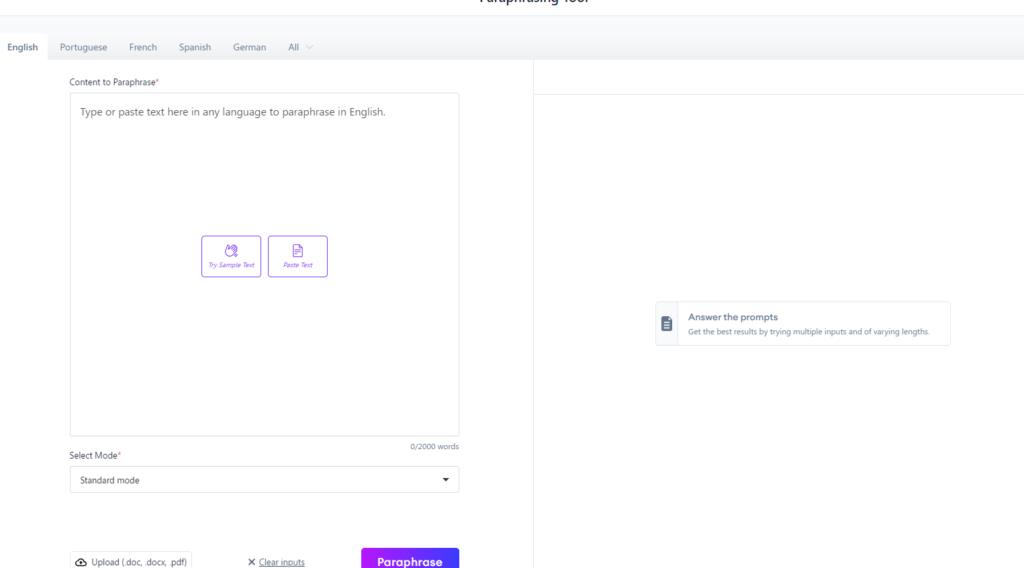Click the Upload (.doc, .docx, .pdf) label
The image size is (1024, 568).
[x=140, y=562]
